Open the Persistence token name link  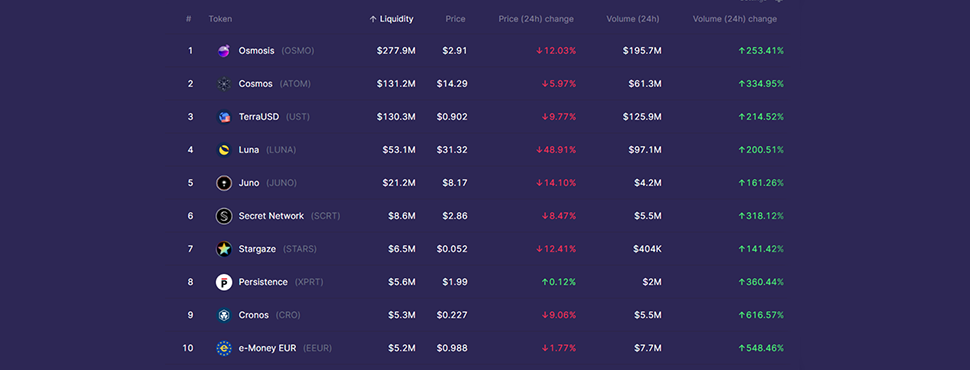click(264, 282)
